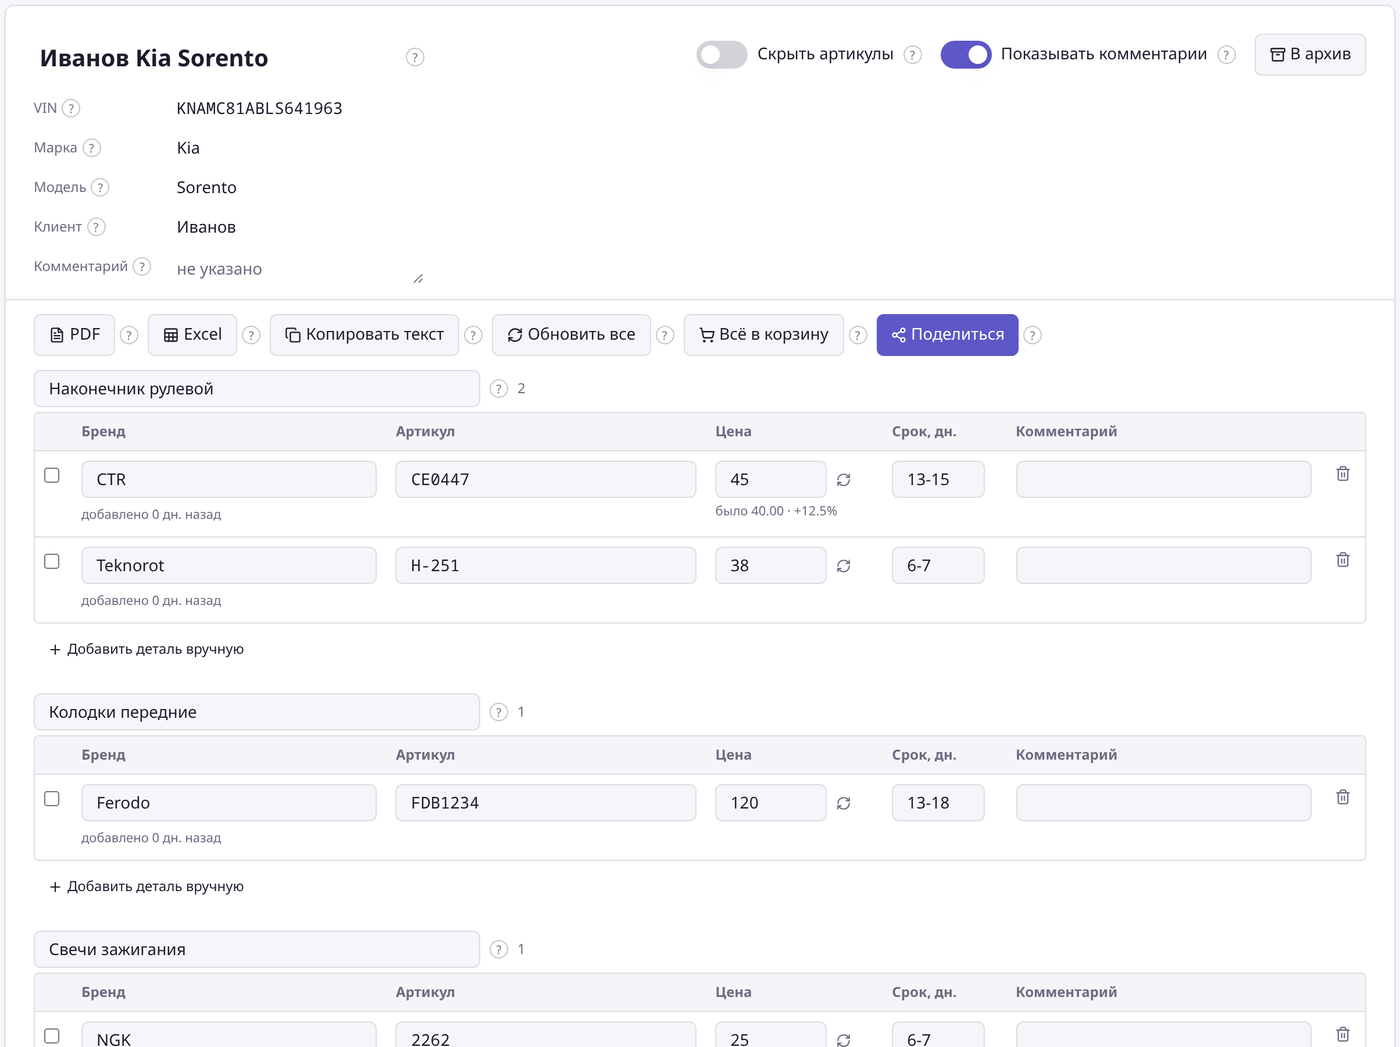The height and width of the screenshot is (1047, 1400).
Task: Open the help icon beside the Excel button
Action: point(251,335)
